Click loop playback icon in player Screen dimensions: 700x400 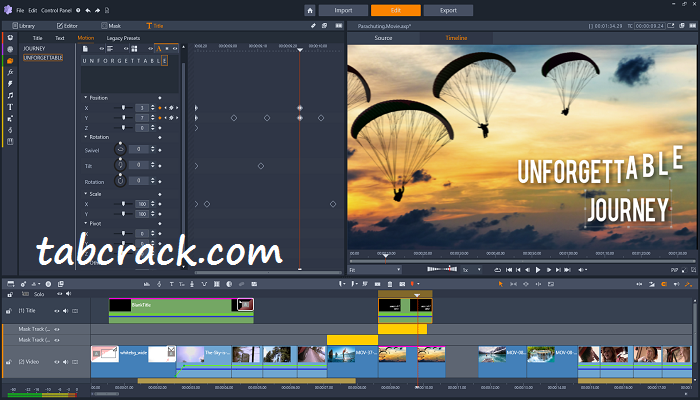[497, 270]
